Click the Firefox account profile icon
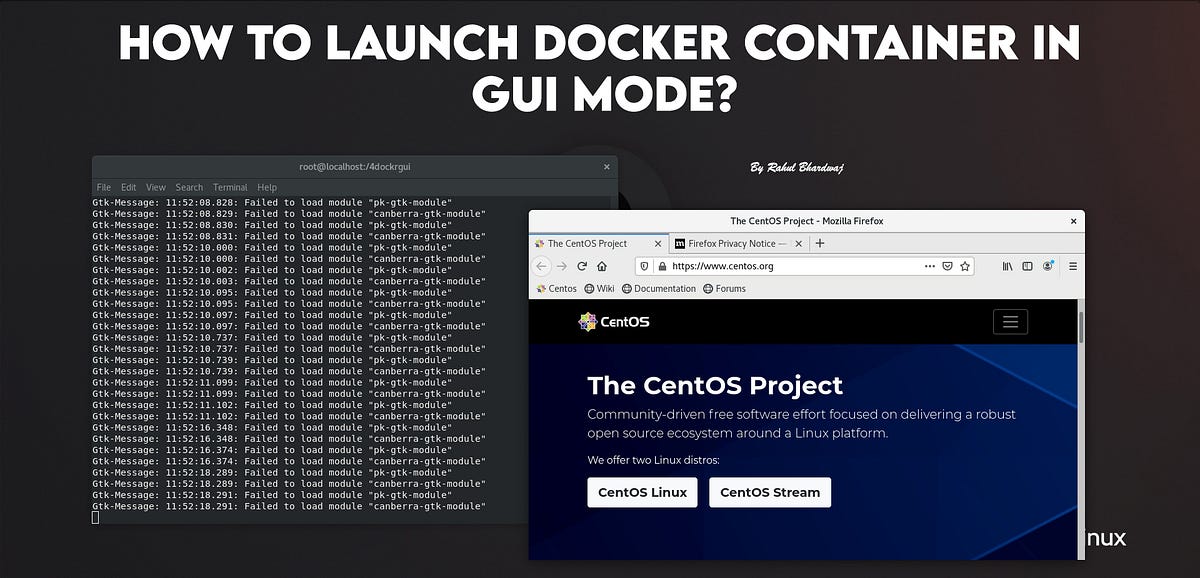 pos(1047,265)
